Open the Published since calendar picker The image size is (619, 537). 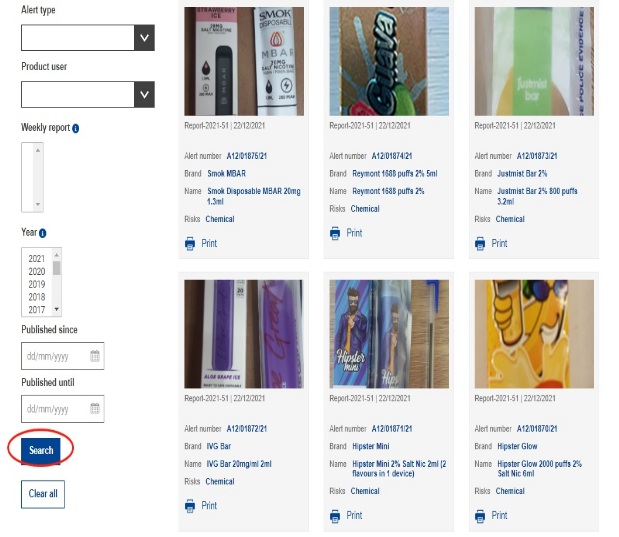(x=95, y=356)
